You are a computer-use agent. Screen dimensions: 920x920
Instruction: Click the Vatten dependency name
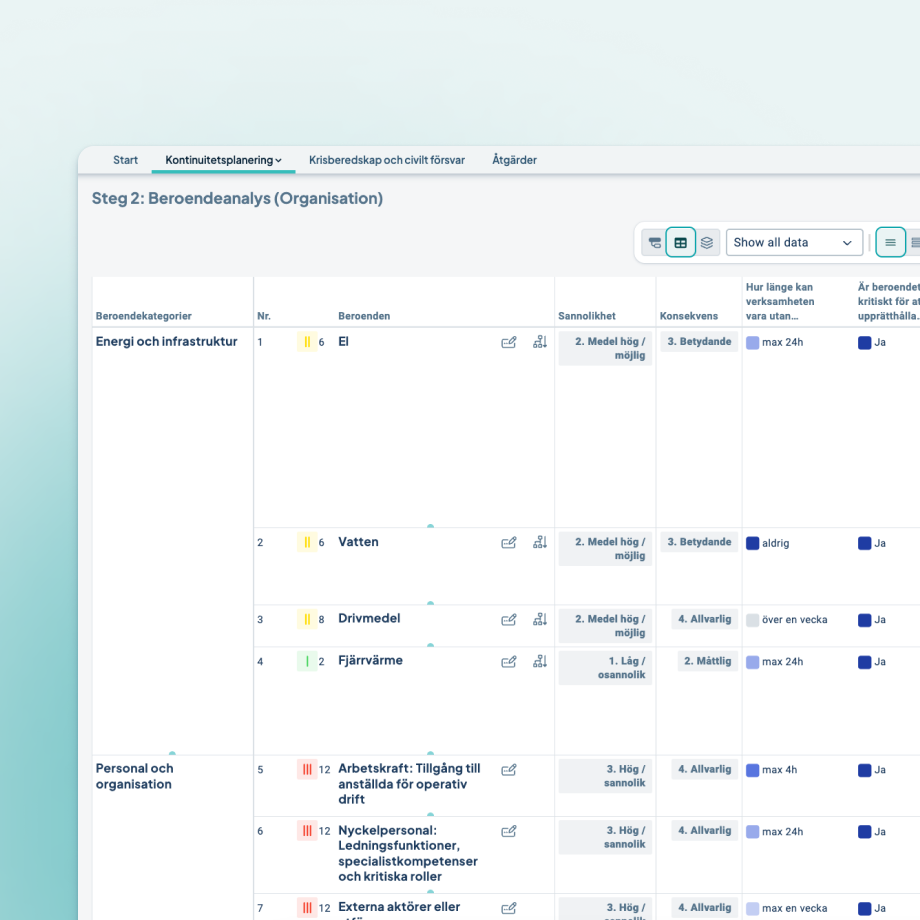click(x=358, y=542)
